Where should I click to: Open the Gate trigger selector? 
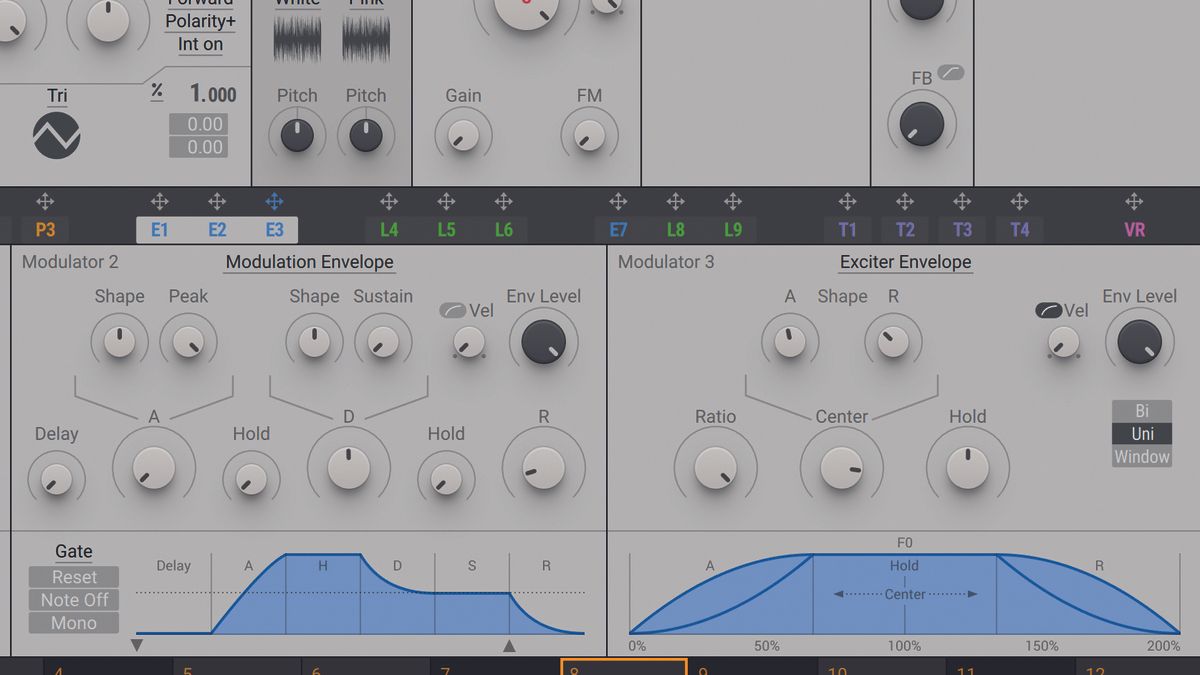(x=74, y=551)
